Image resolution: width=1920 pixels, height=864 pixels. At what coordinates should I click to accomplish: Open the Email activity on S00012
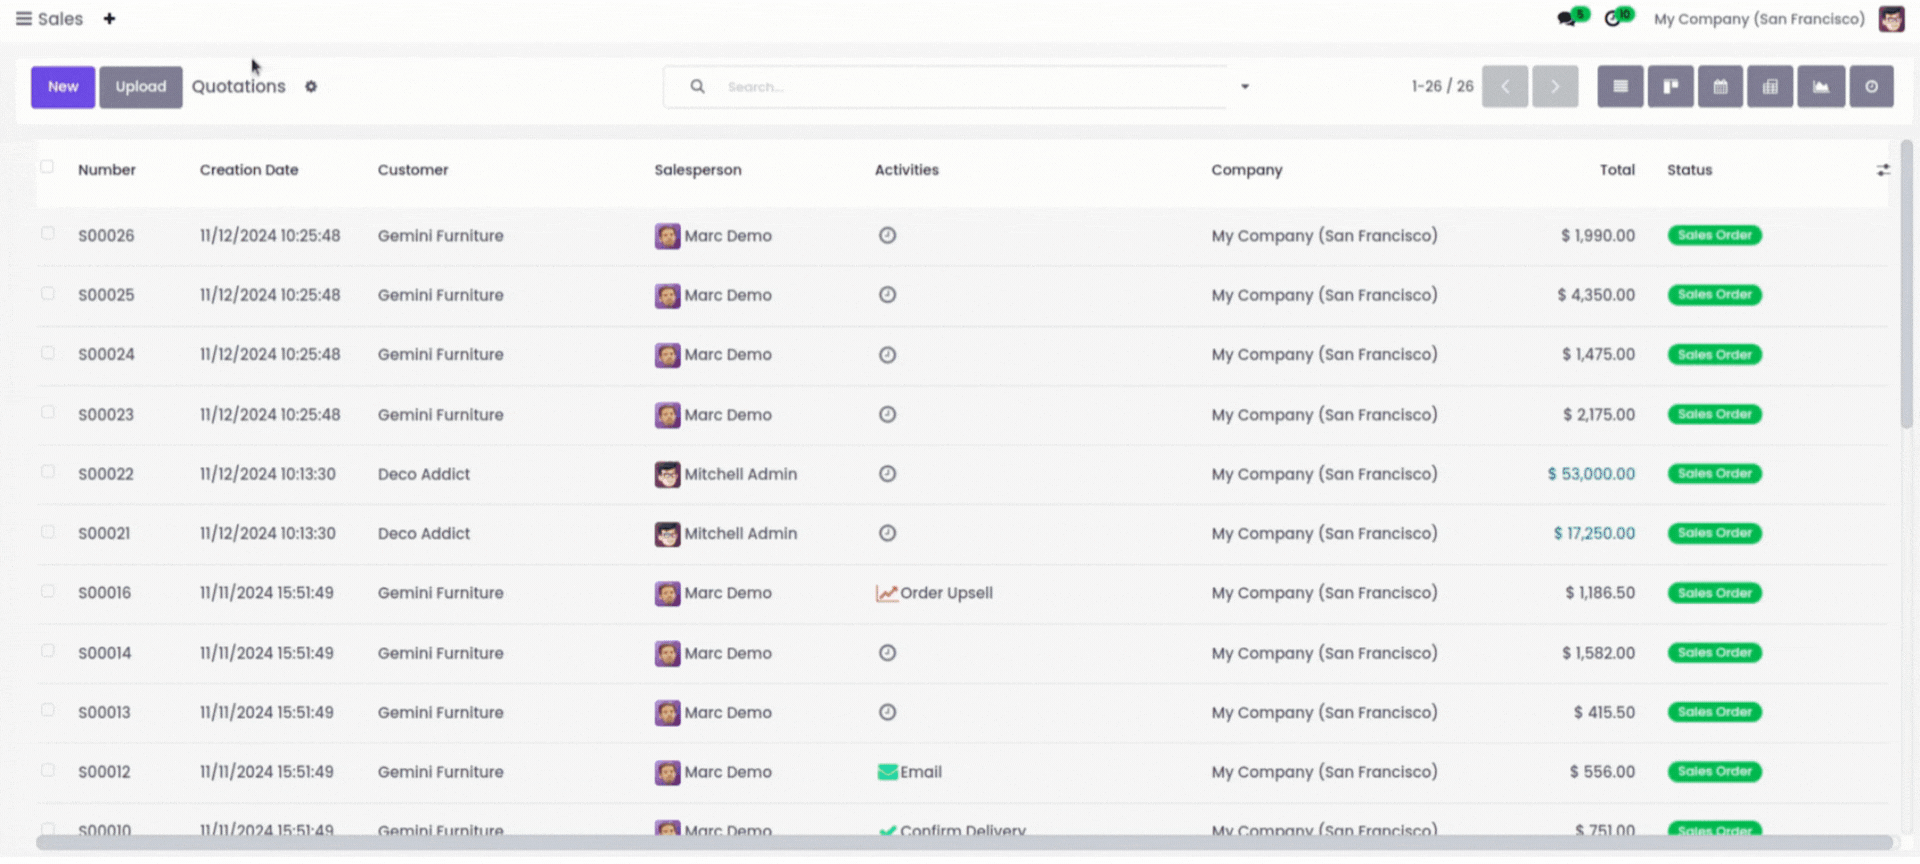click(910, 772)
